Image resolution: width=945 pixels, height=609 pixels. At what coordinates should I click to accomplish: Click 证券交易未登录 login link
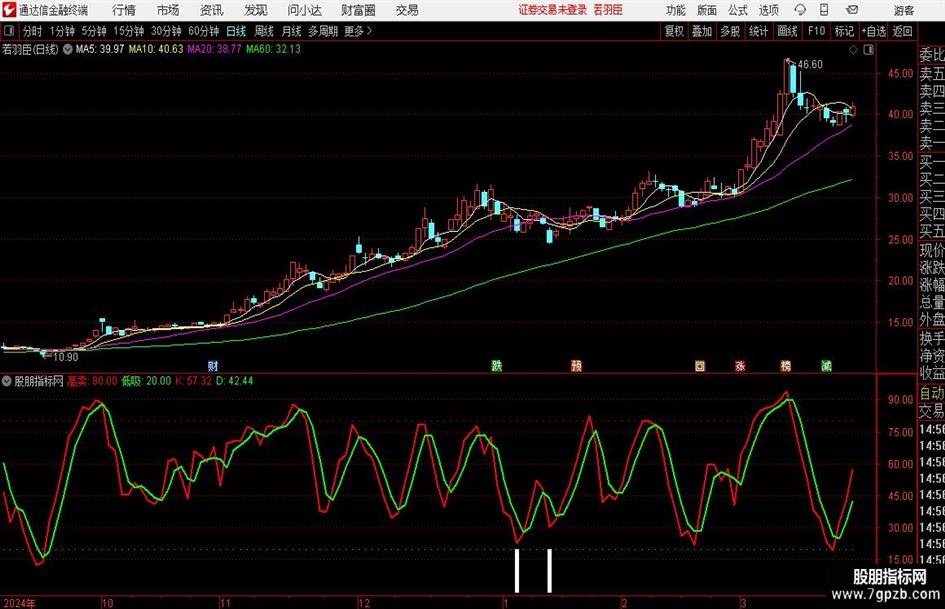[x=553, y=10]
